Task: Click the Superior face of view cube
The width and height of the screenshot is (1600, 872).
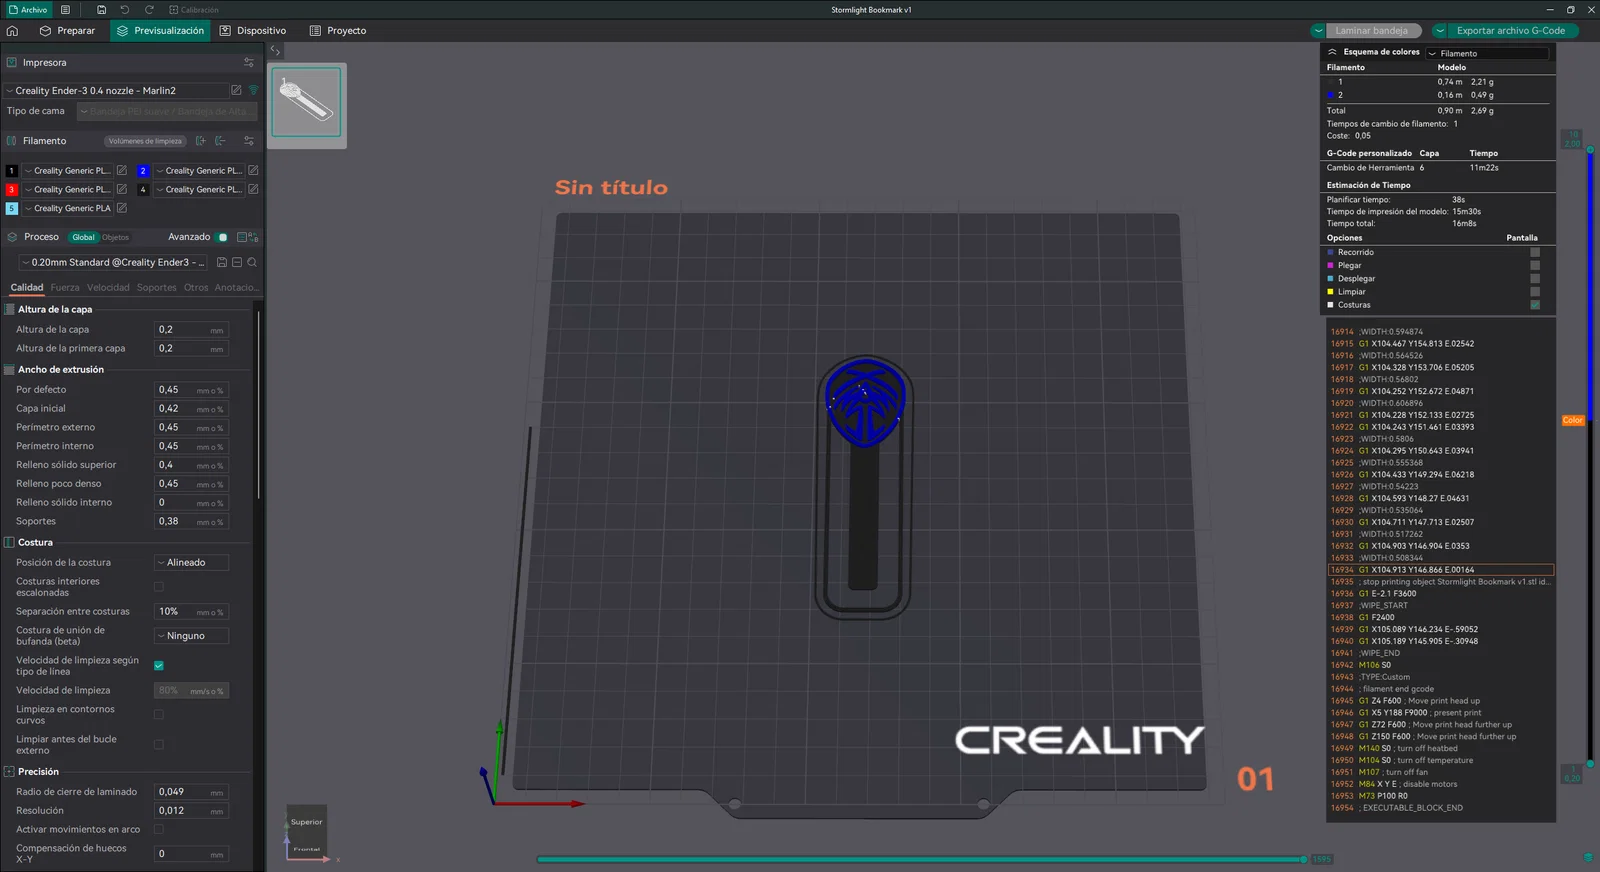Action: (307, 822)
